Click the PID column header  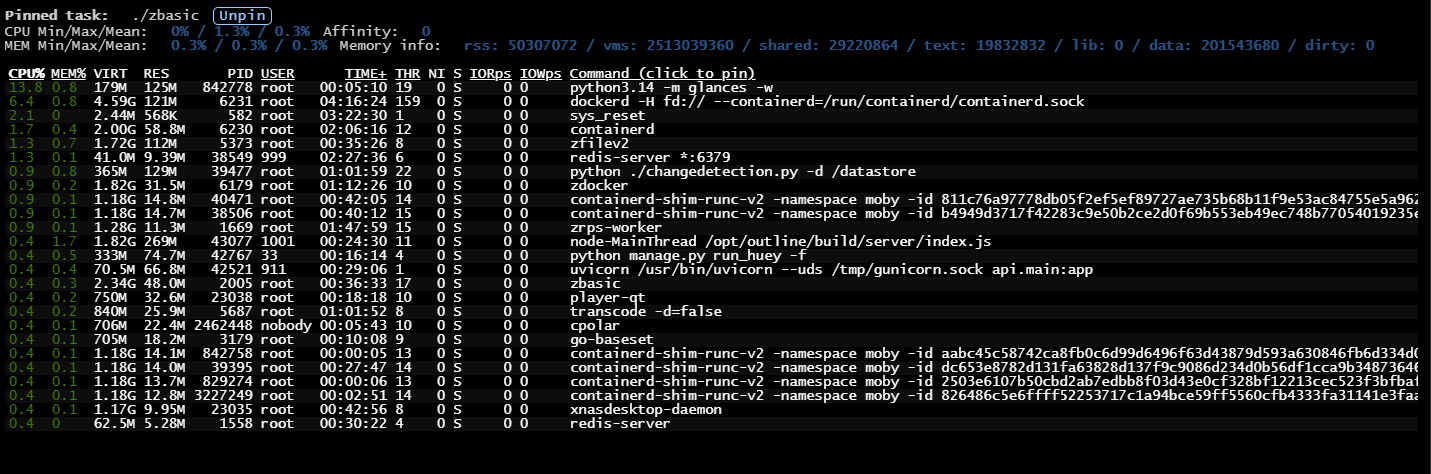(x=240, y=73)
